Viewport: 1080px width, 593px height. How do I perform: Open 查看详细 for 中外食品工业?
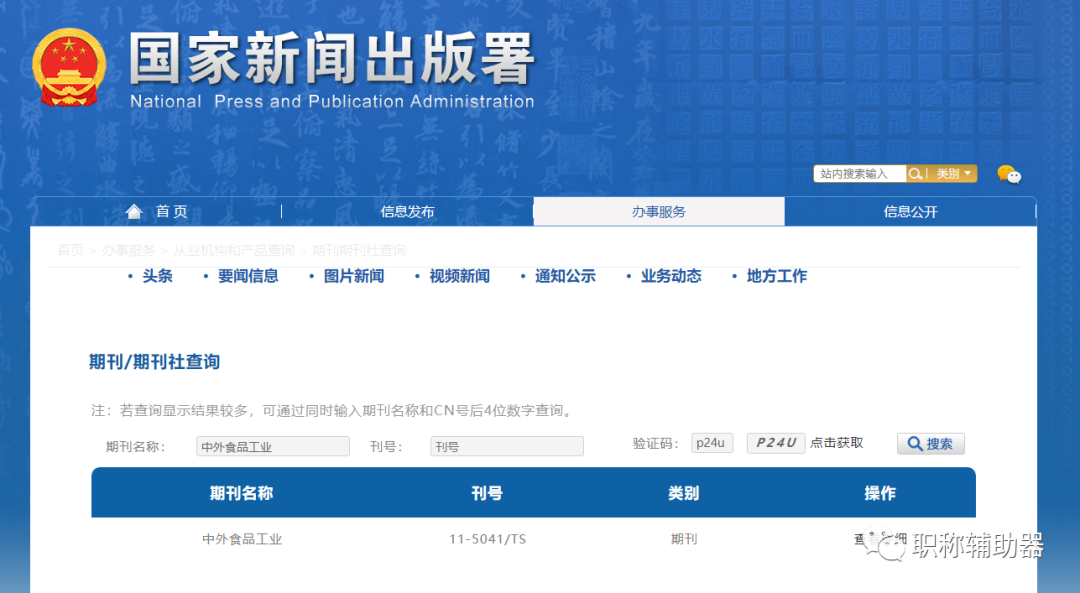pos(880,538)
